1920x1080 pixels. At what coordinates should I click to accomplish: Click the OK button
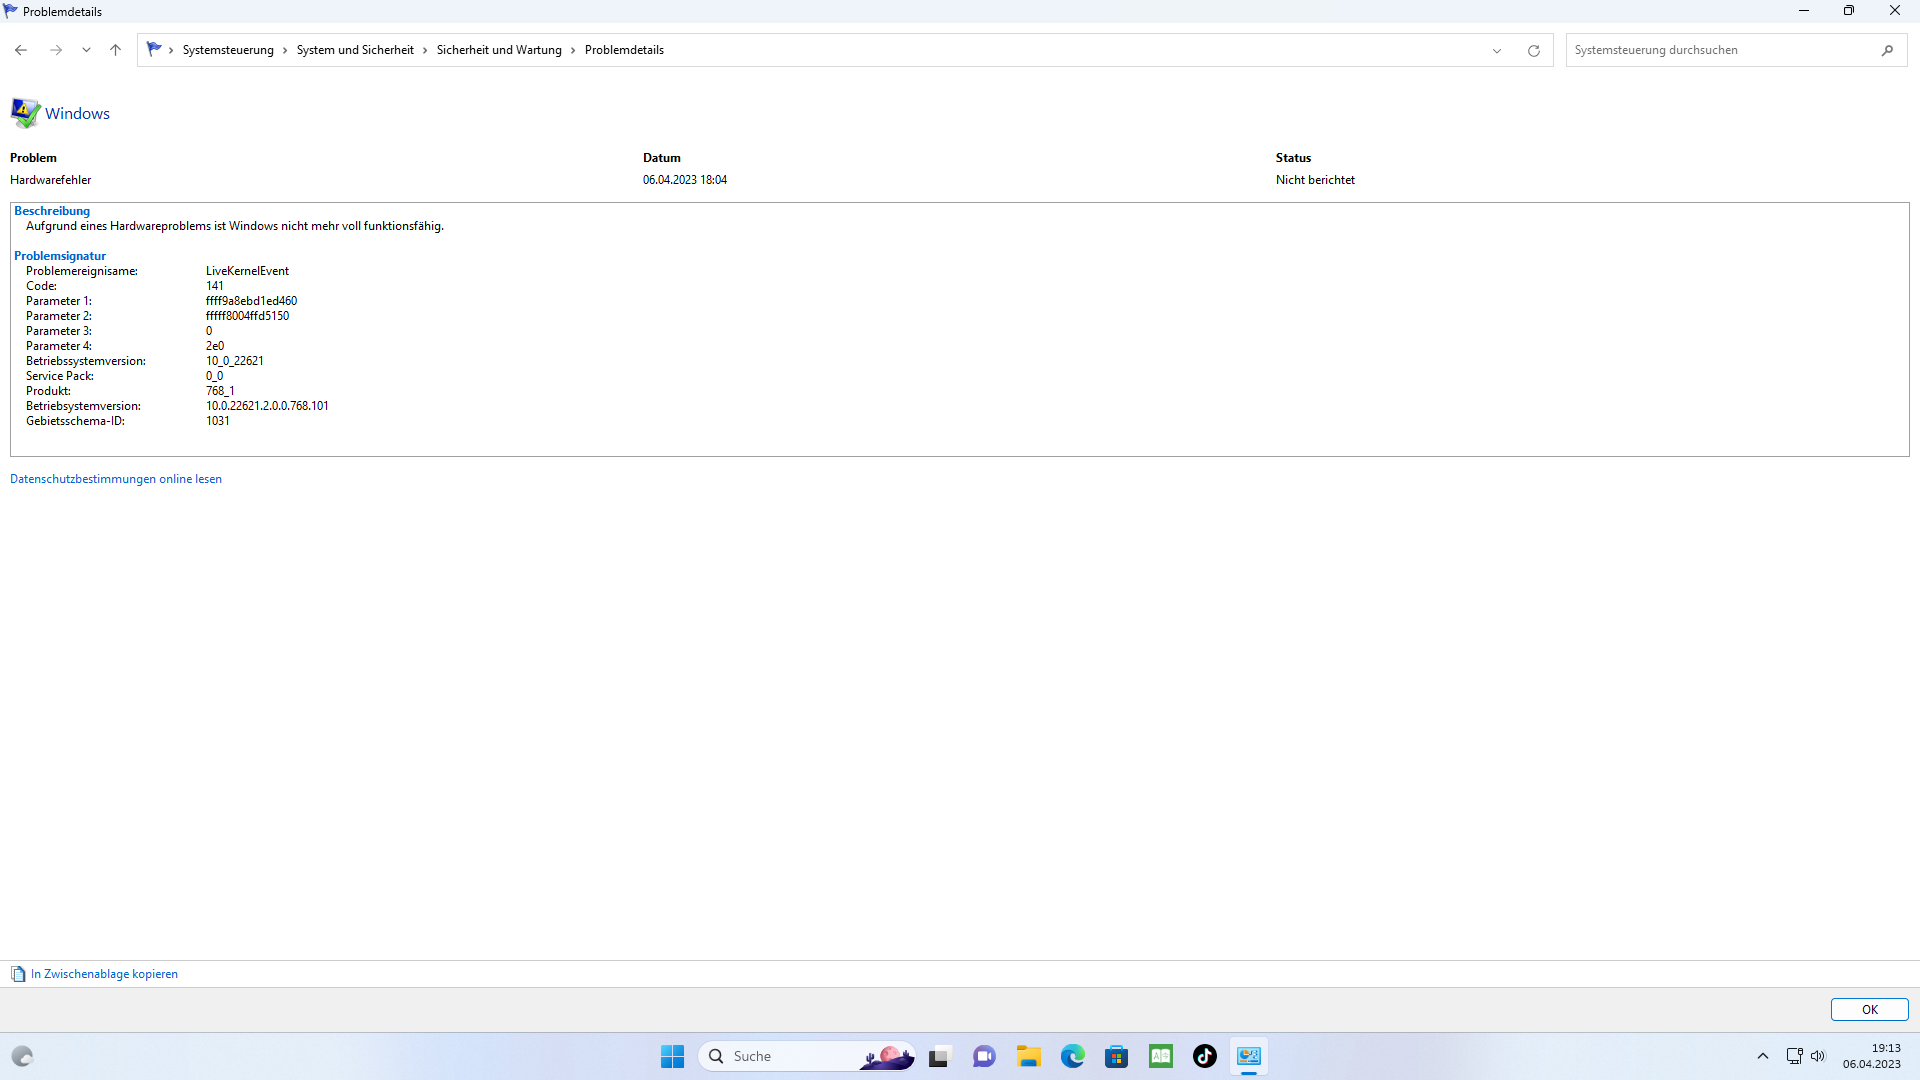[x=1869, y=1010]
